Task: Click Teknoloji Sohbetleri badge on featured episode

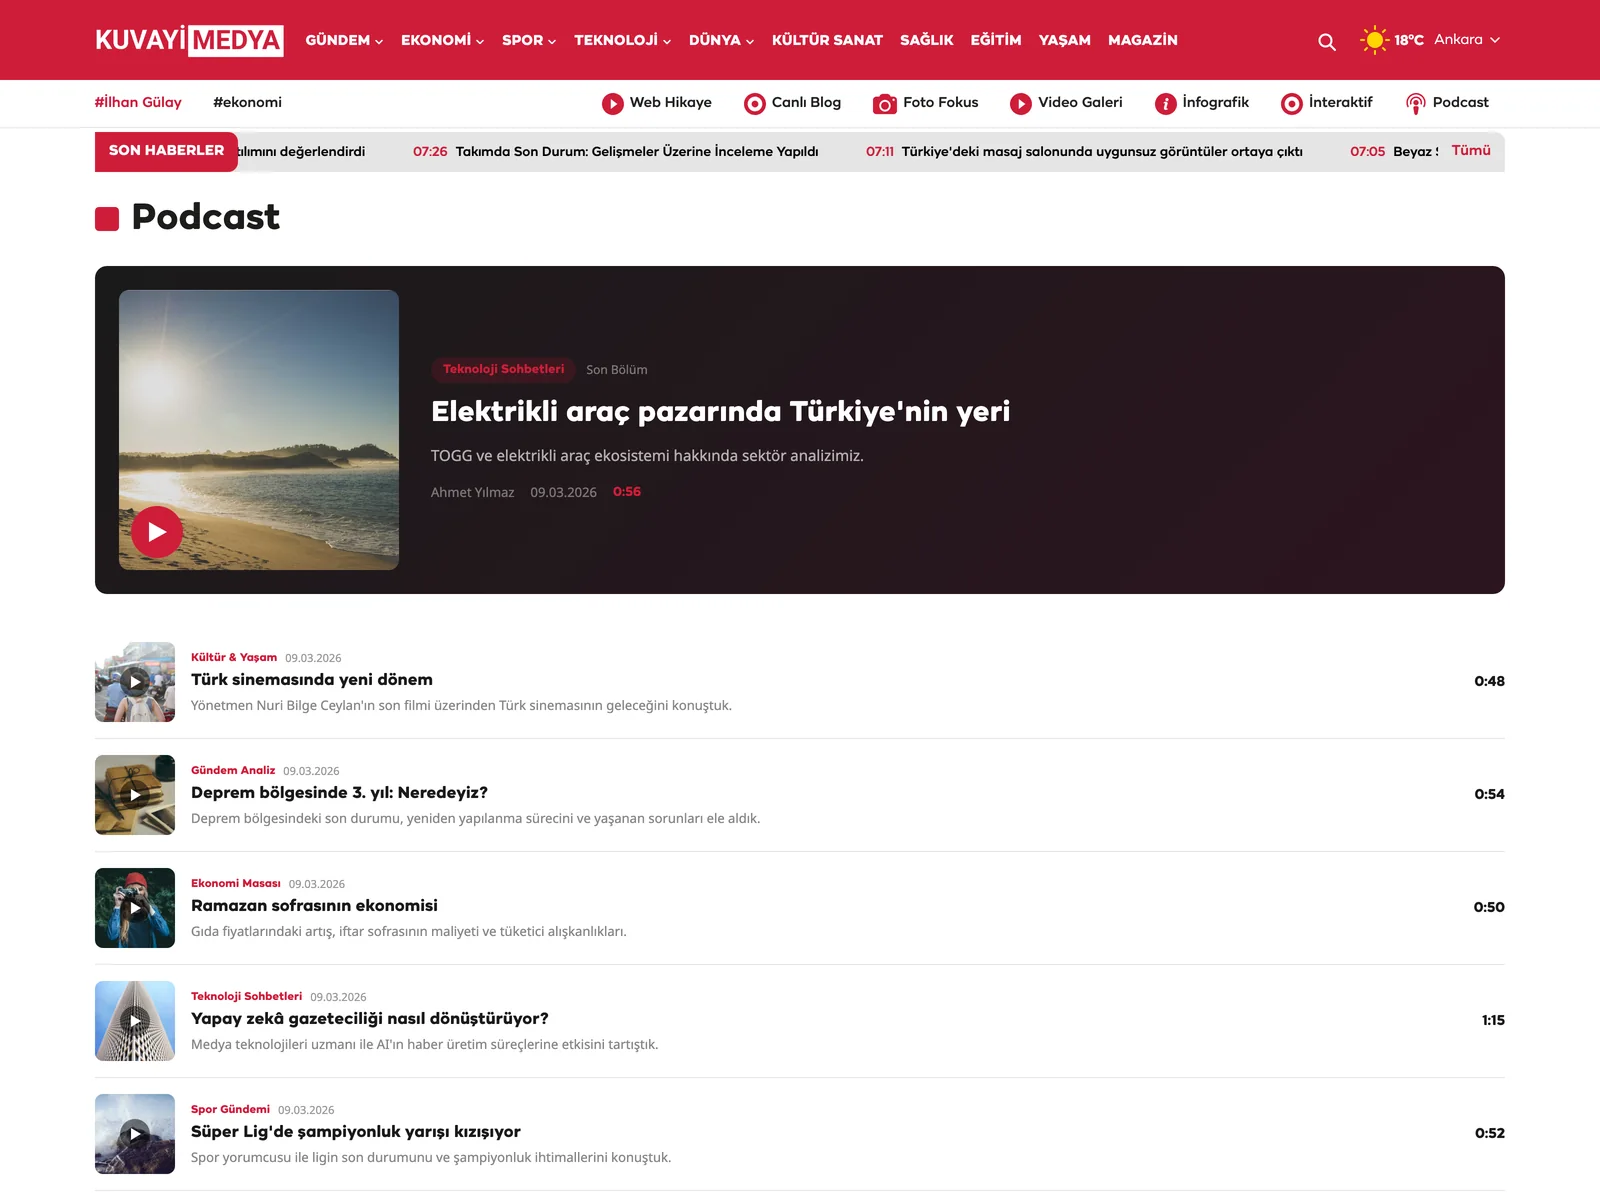Action: click(x=503, y=369)
